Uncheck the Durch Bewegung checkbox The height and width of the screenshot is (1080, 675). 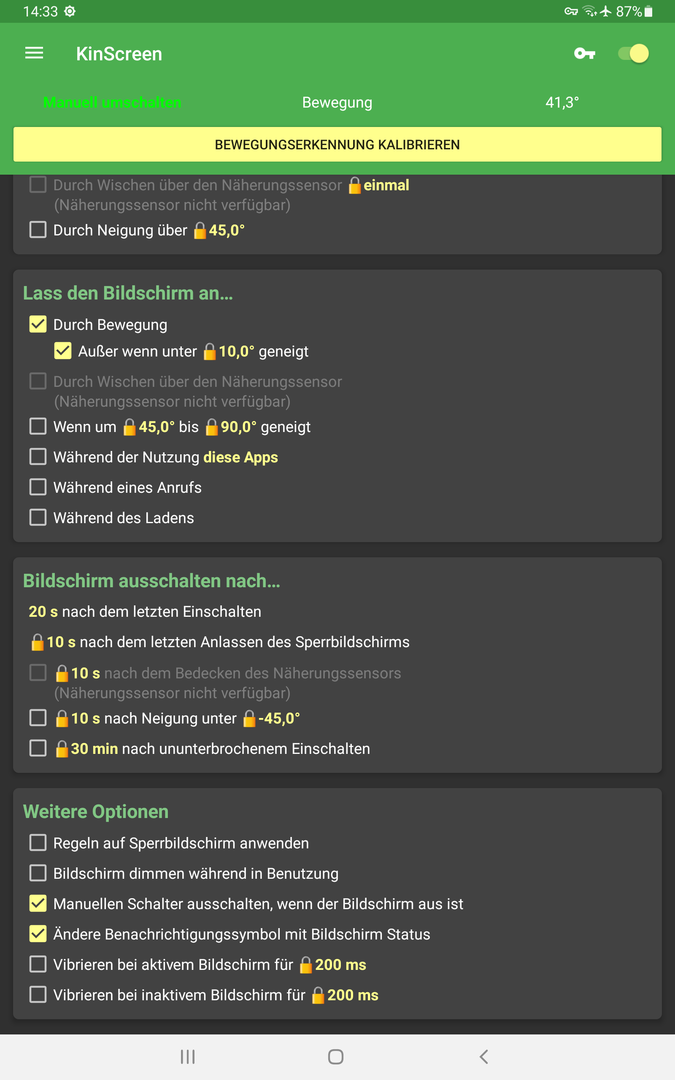[38, 324]
